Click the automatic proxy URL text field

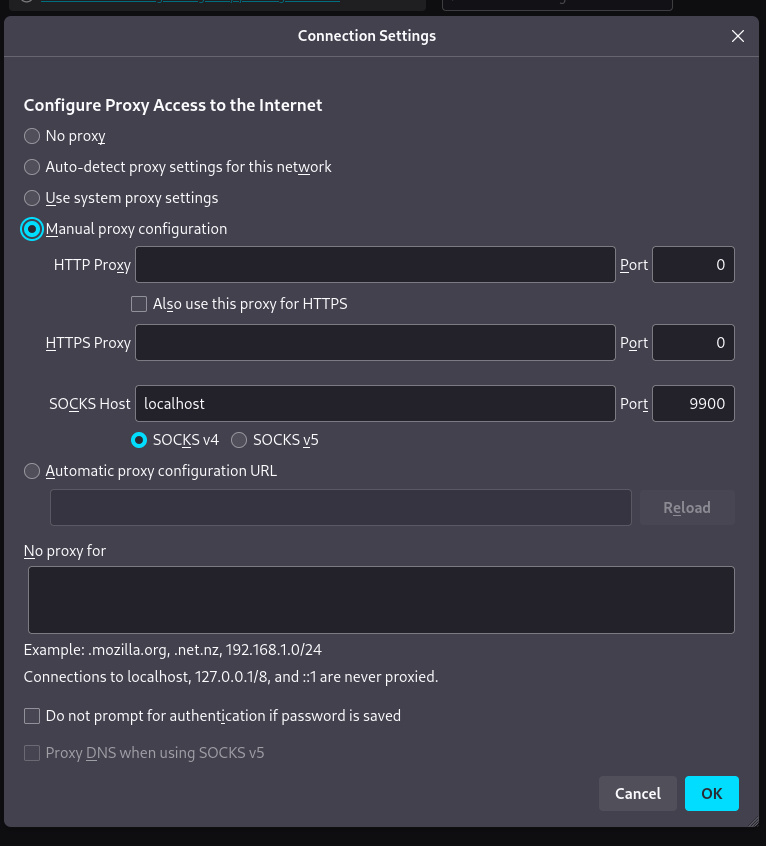coord(340,507)
